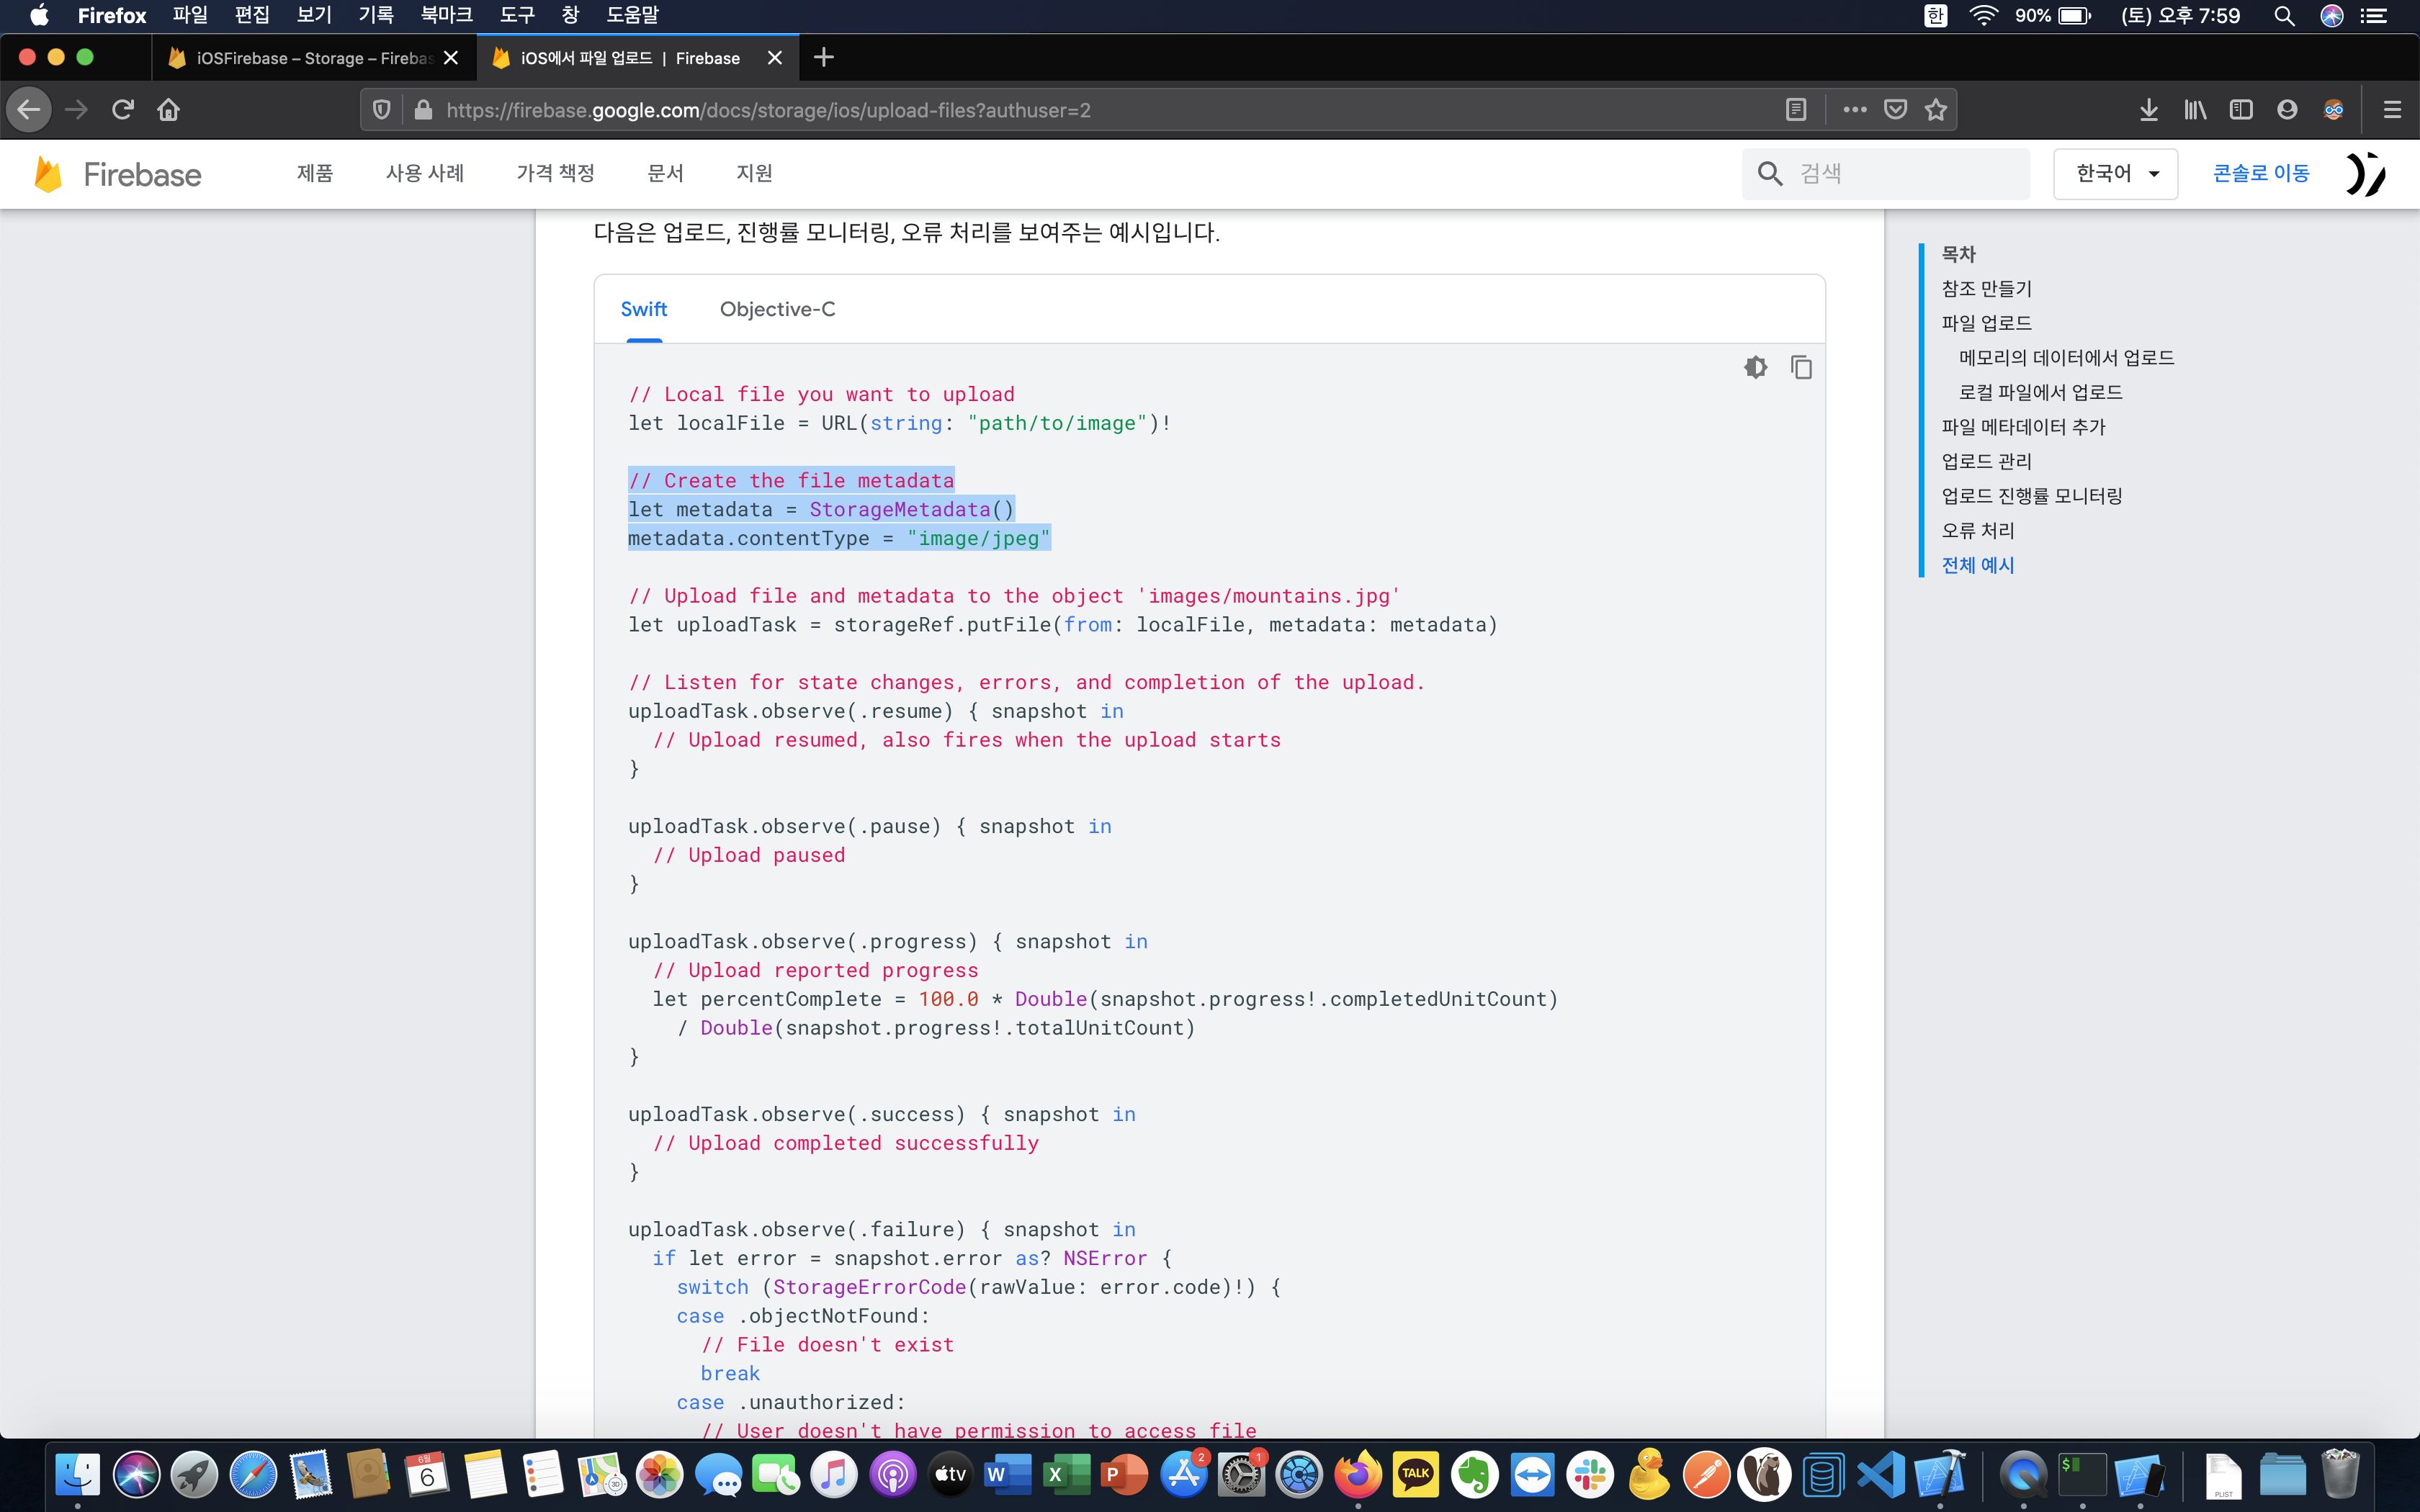Go to the Firefox home page
Viewport: 2420px width, 1512px height.
click(x=168, y=110)
